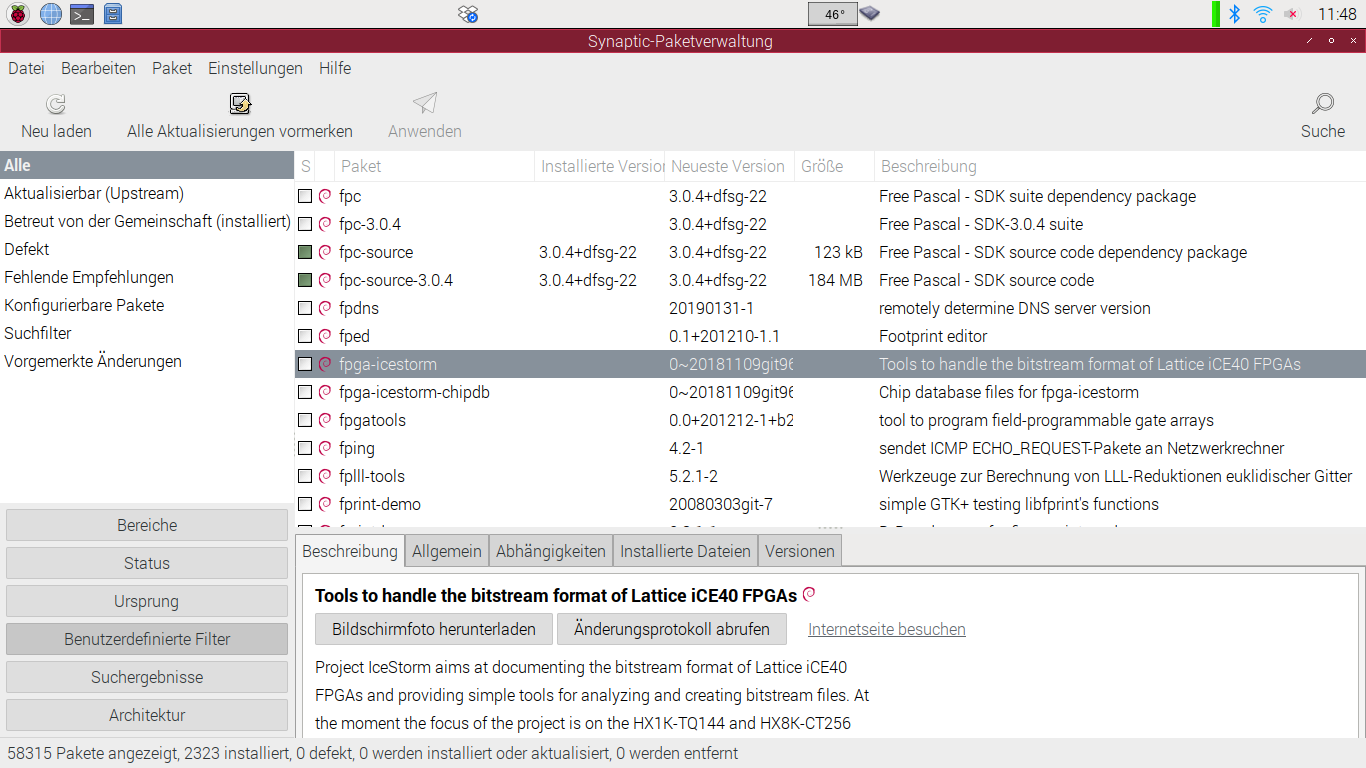1366x768 pixels.
Task: Select the Beschreibung tab
Action: (x=350, y=551)
